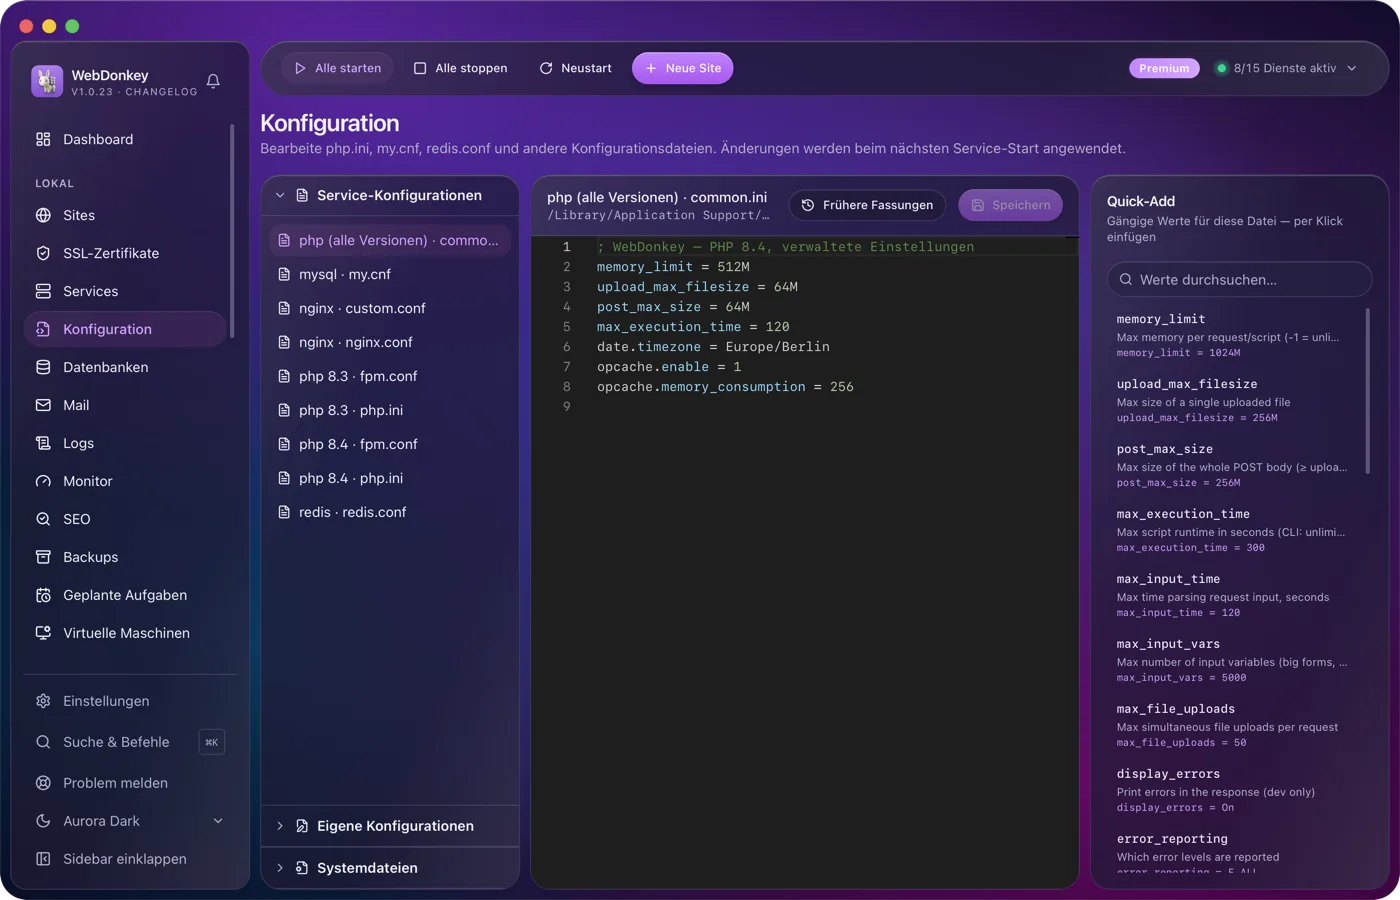Open SSL-Zertifikate shield icon in sidebar
This screenshot has height=900, width=1400.
coord(43,253)
